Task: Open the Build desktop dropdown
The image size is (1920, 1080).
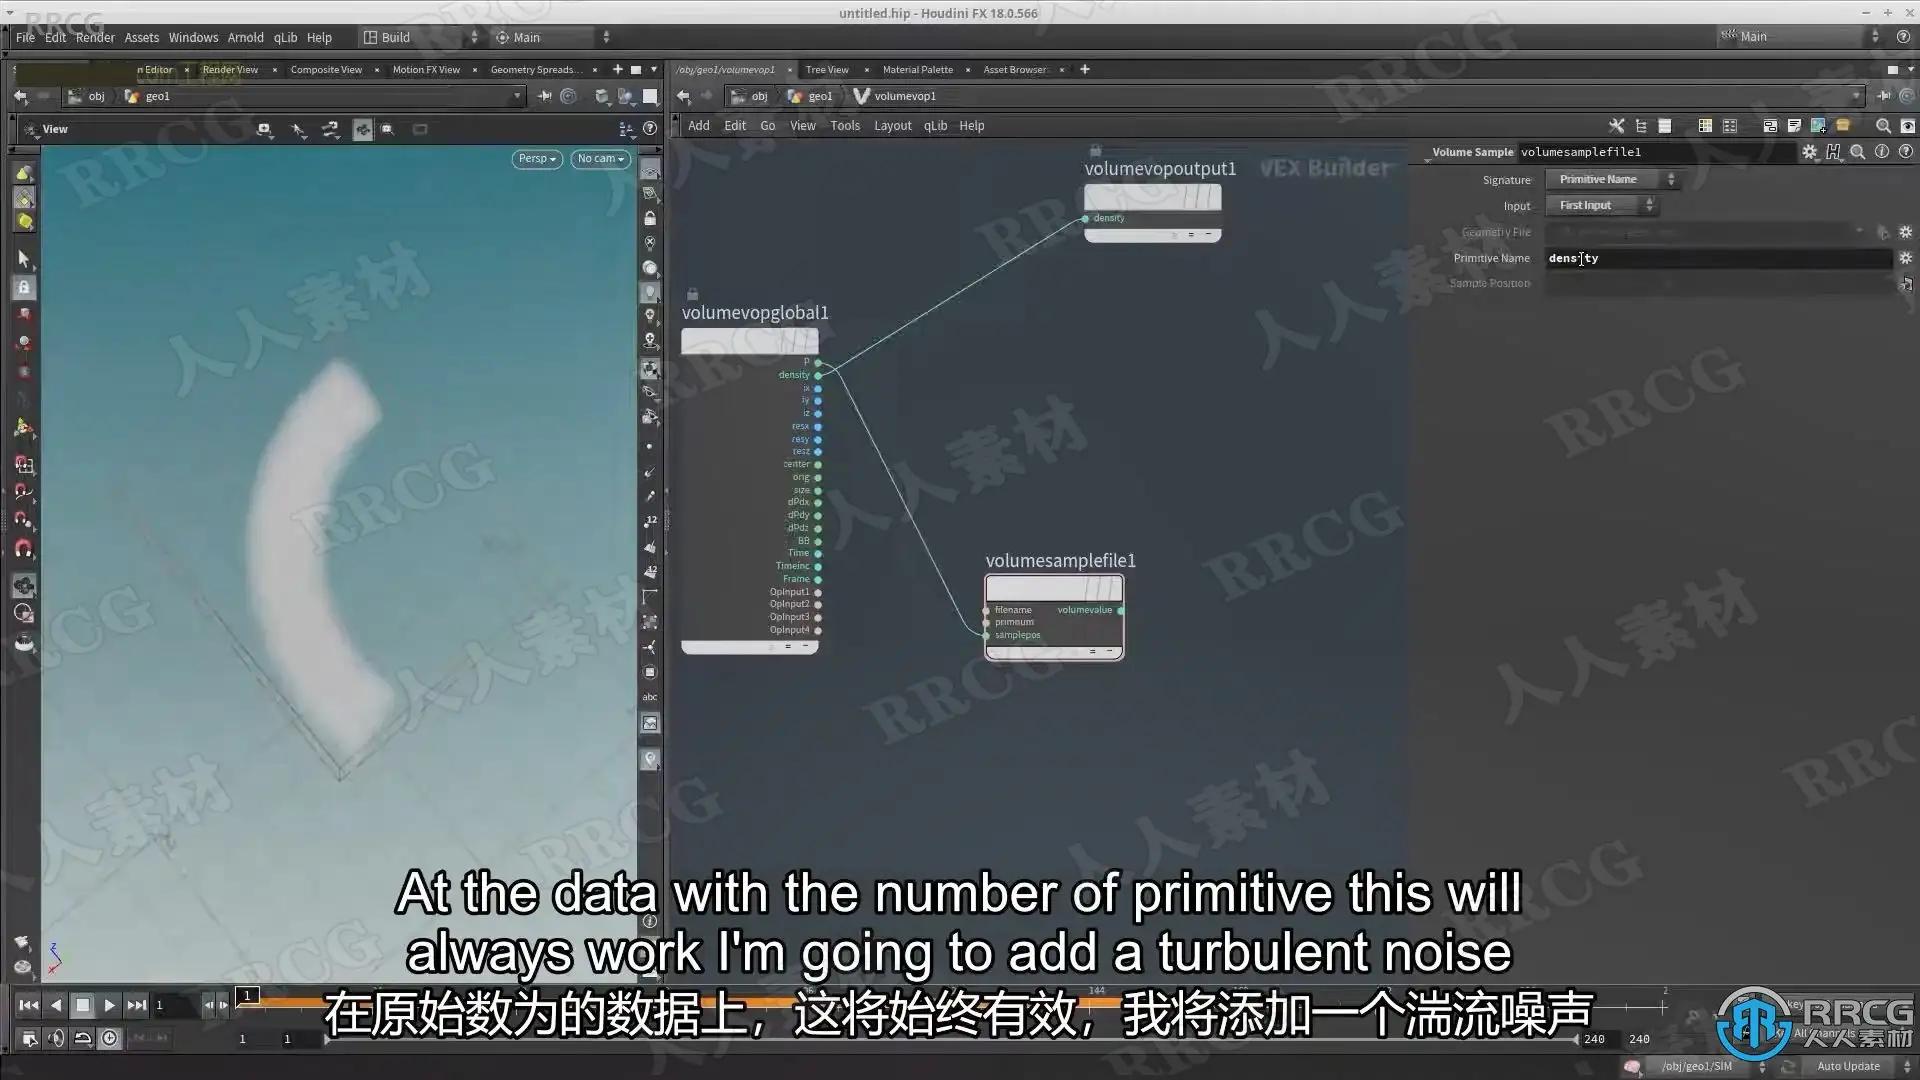Action: pos(420,37)
